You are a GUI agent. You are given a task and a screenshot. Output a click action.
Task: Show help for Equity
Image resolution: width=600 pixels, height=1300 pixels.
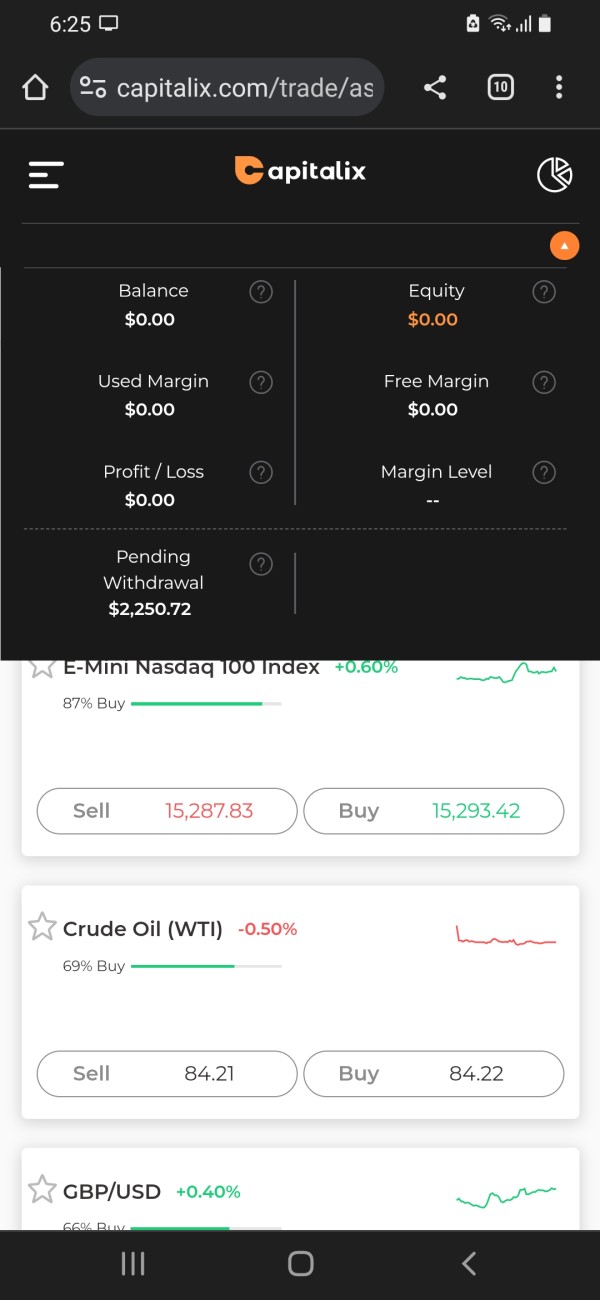pyautogui.click(x=543, y=292)
